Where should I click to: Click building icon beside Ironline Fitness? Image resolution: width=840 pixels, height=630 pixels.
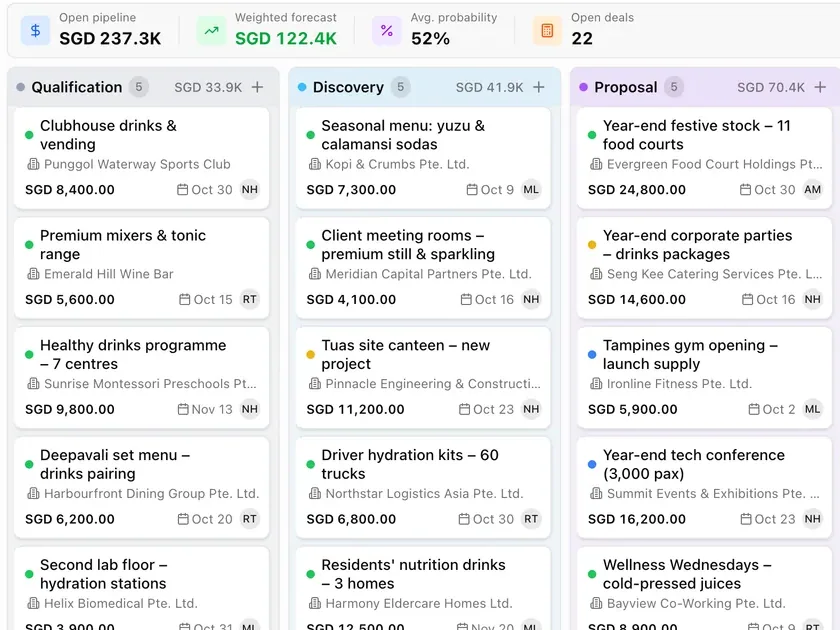[596, 384]
